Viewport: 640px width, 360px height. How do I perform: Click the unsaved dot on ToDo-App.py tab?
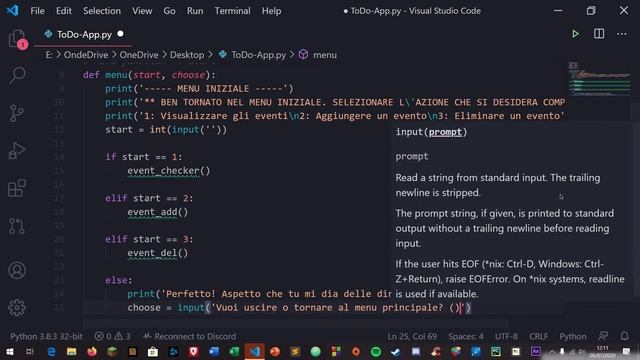click(120, 34)
